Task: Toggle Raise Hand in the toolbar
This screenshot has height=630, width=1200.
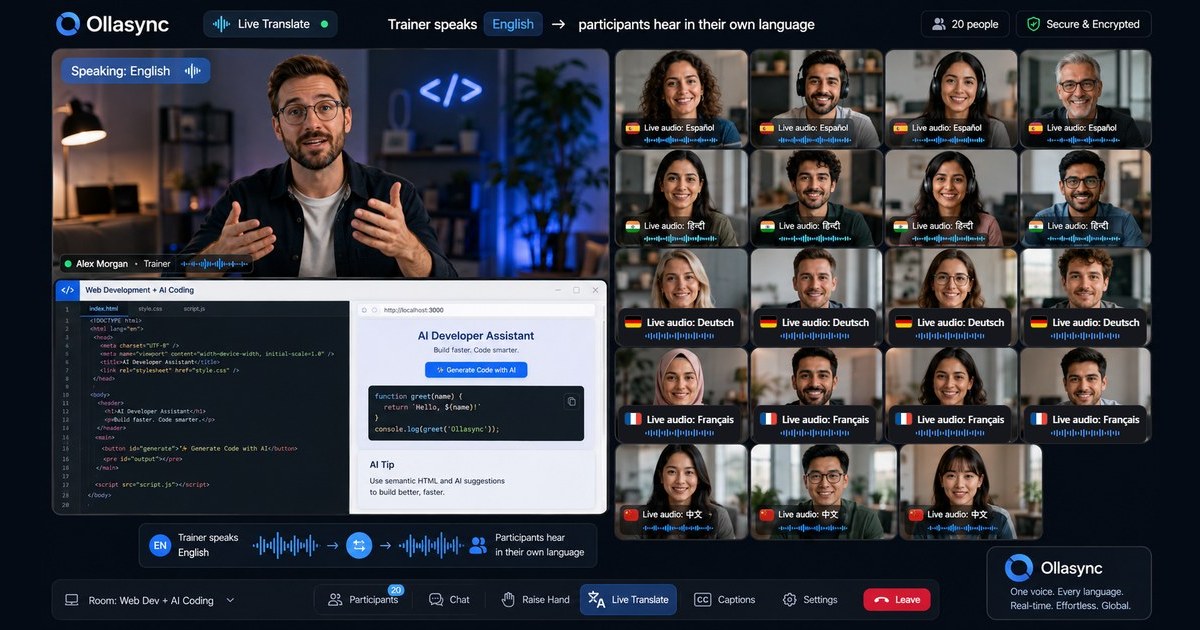Action: pos(535,600)
